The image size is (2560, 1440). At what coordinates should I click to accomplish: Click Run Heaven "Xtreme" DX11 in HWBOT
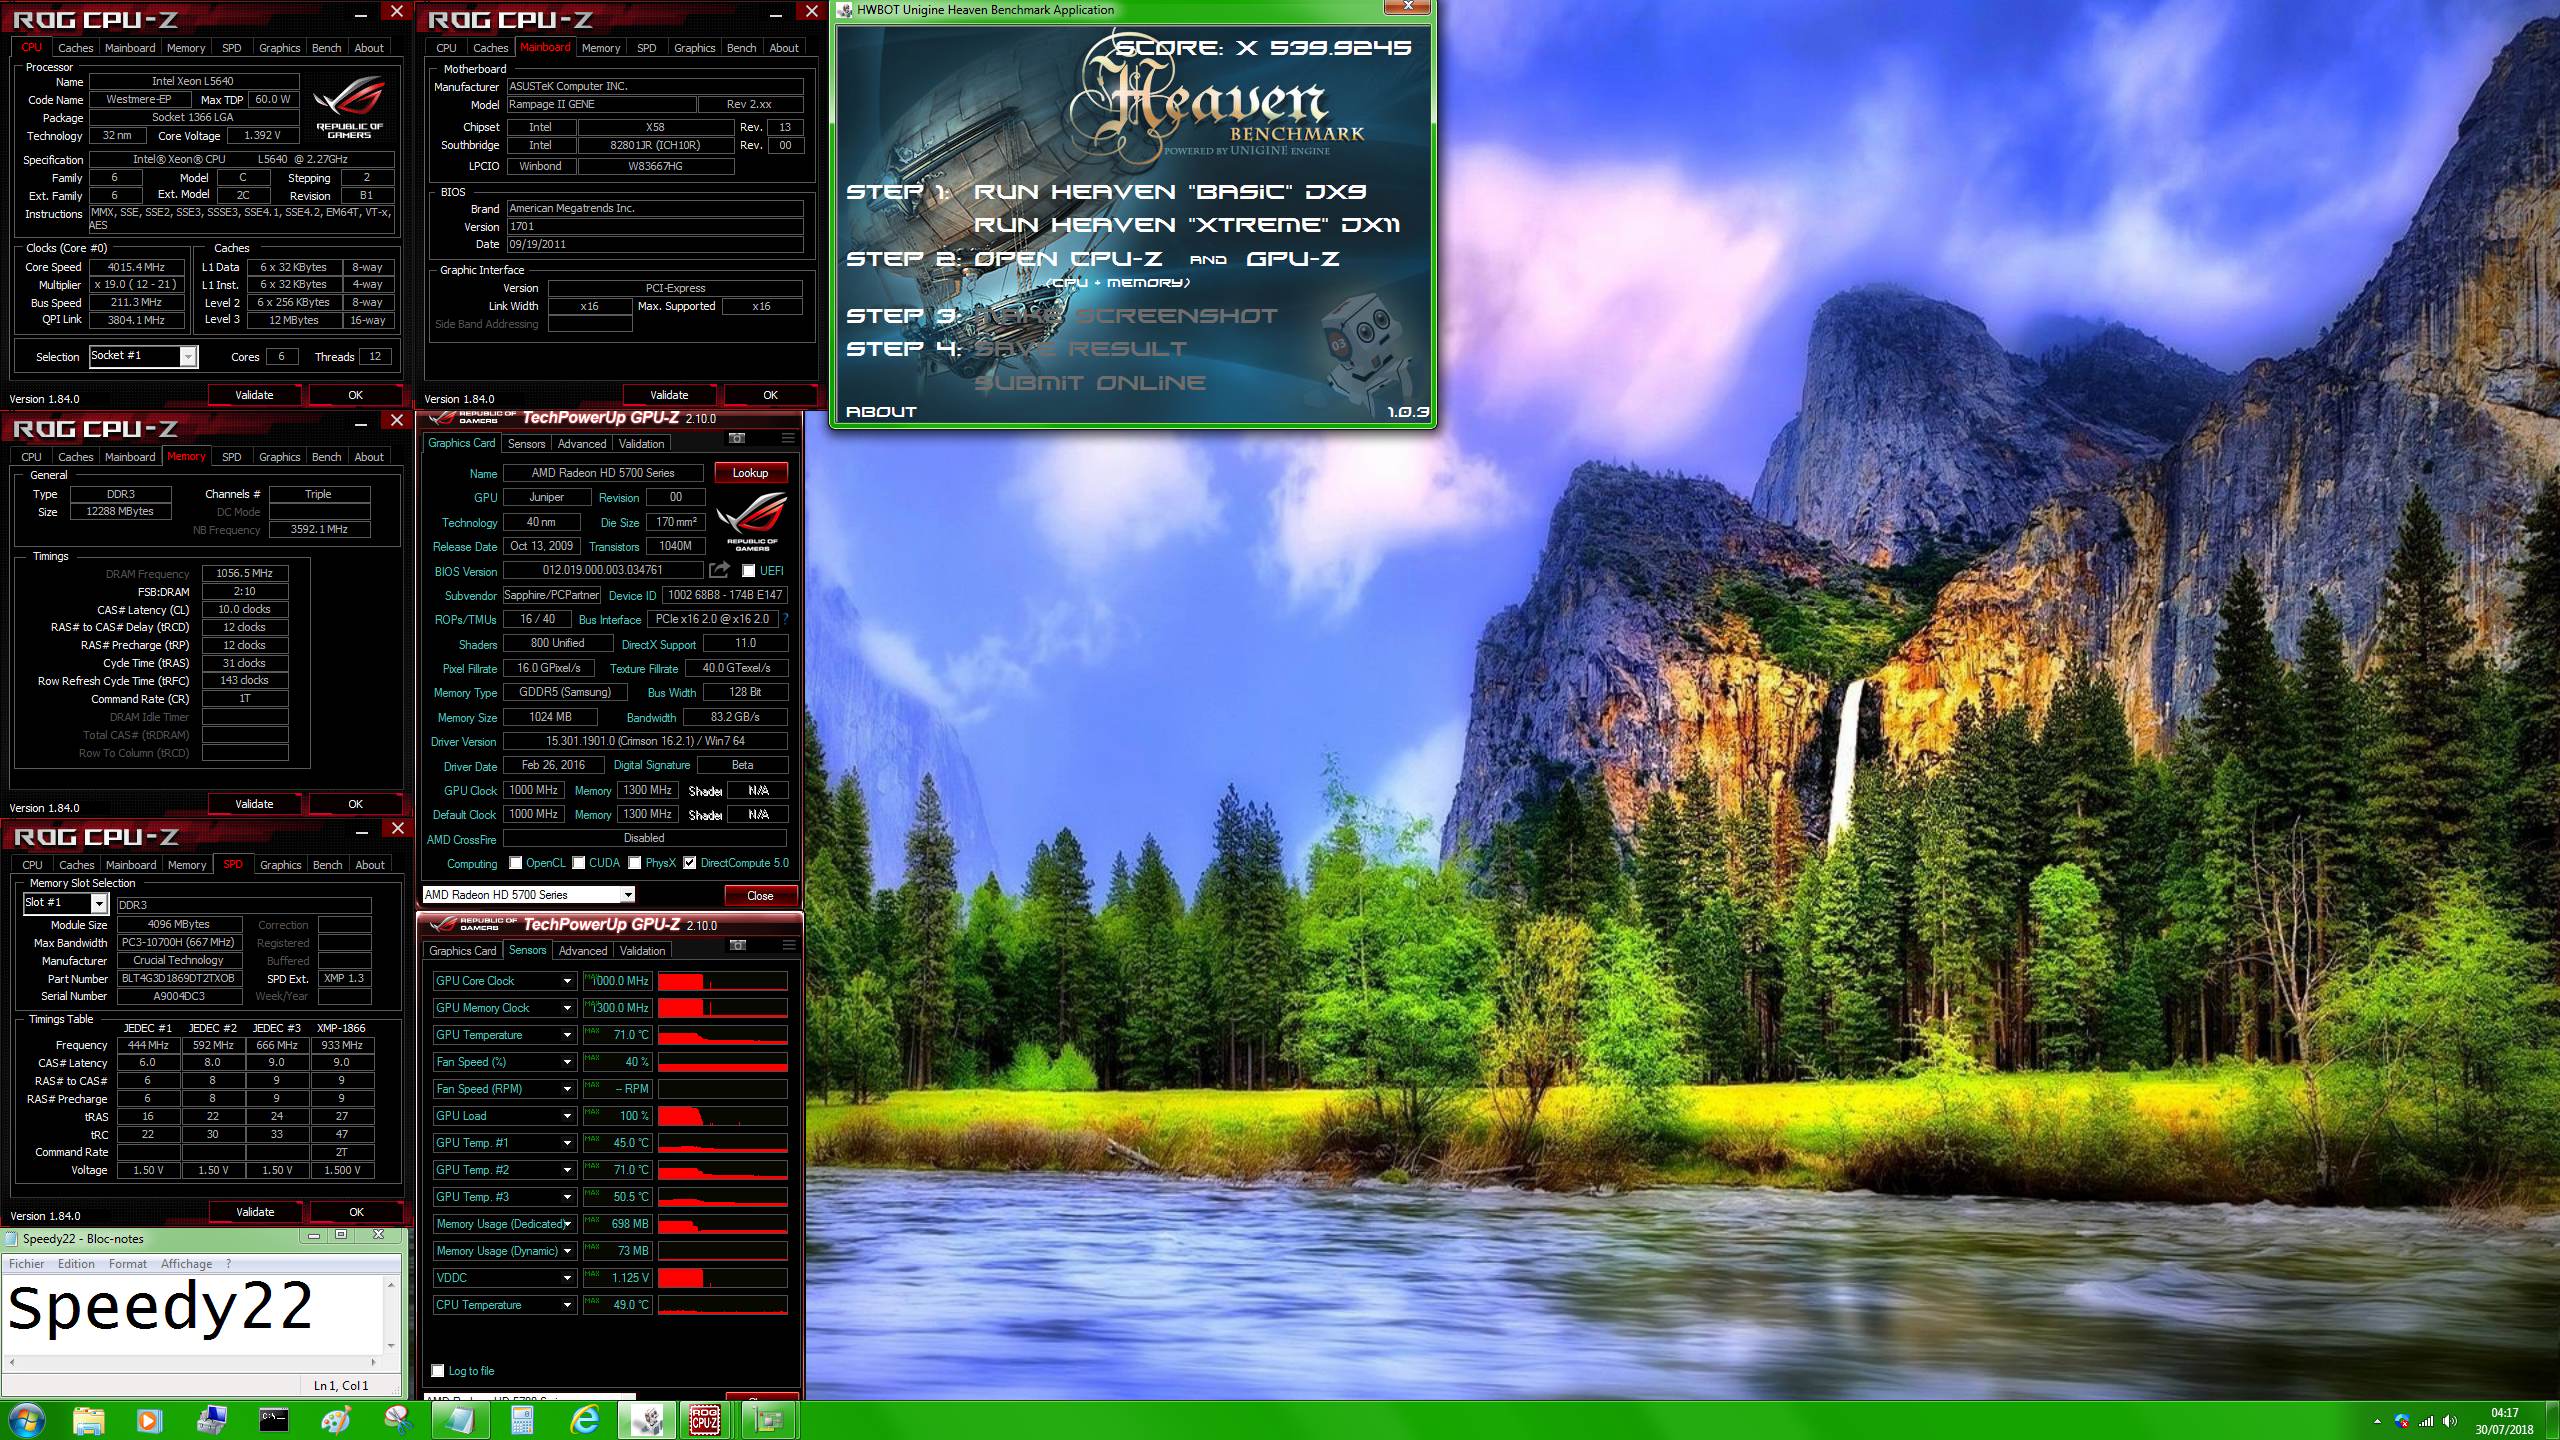(1187, 225)
